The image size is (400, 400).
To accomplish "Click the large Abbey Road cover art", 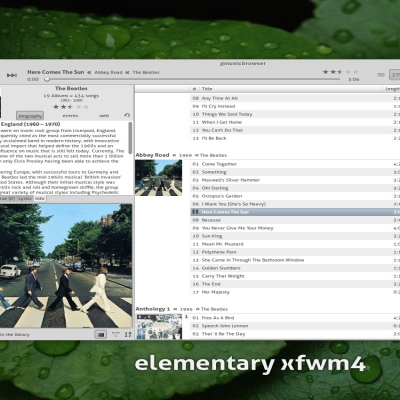I will [x=66, y=266].
